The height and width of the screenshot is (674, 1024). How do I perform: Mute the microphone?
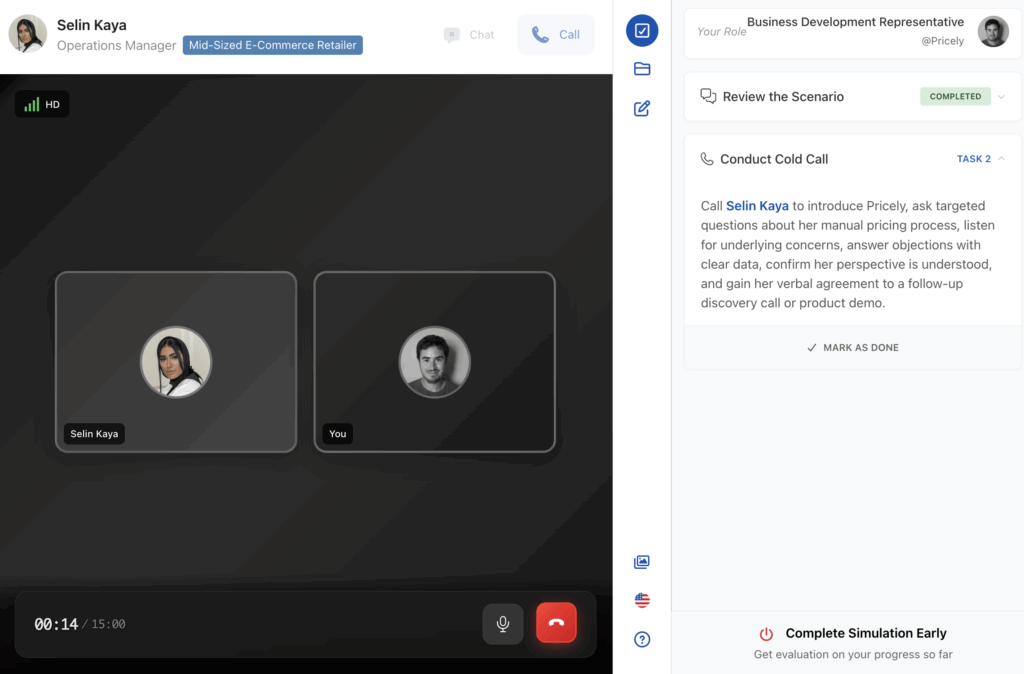click(502, 624)
